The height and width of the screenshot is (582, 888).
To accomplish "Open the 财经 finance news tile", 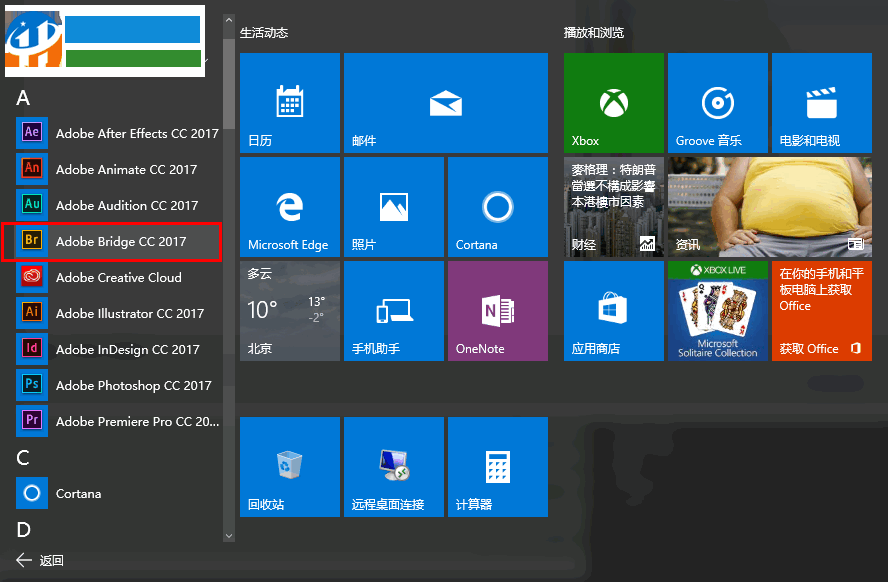I will (x=614, y=207).
